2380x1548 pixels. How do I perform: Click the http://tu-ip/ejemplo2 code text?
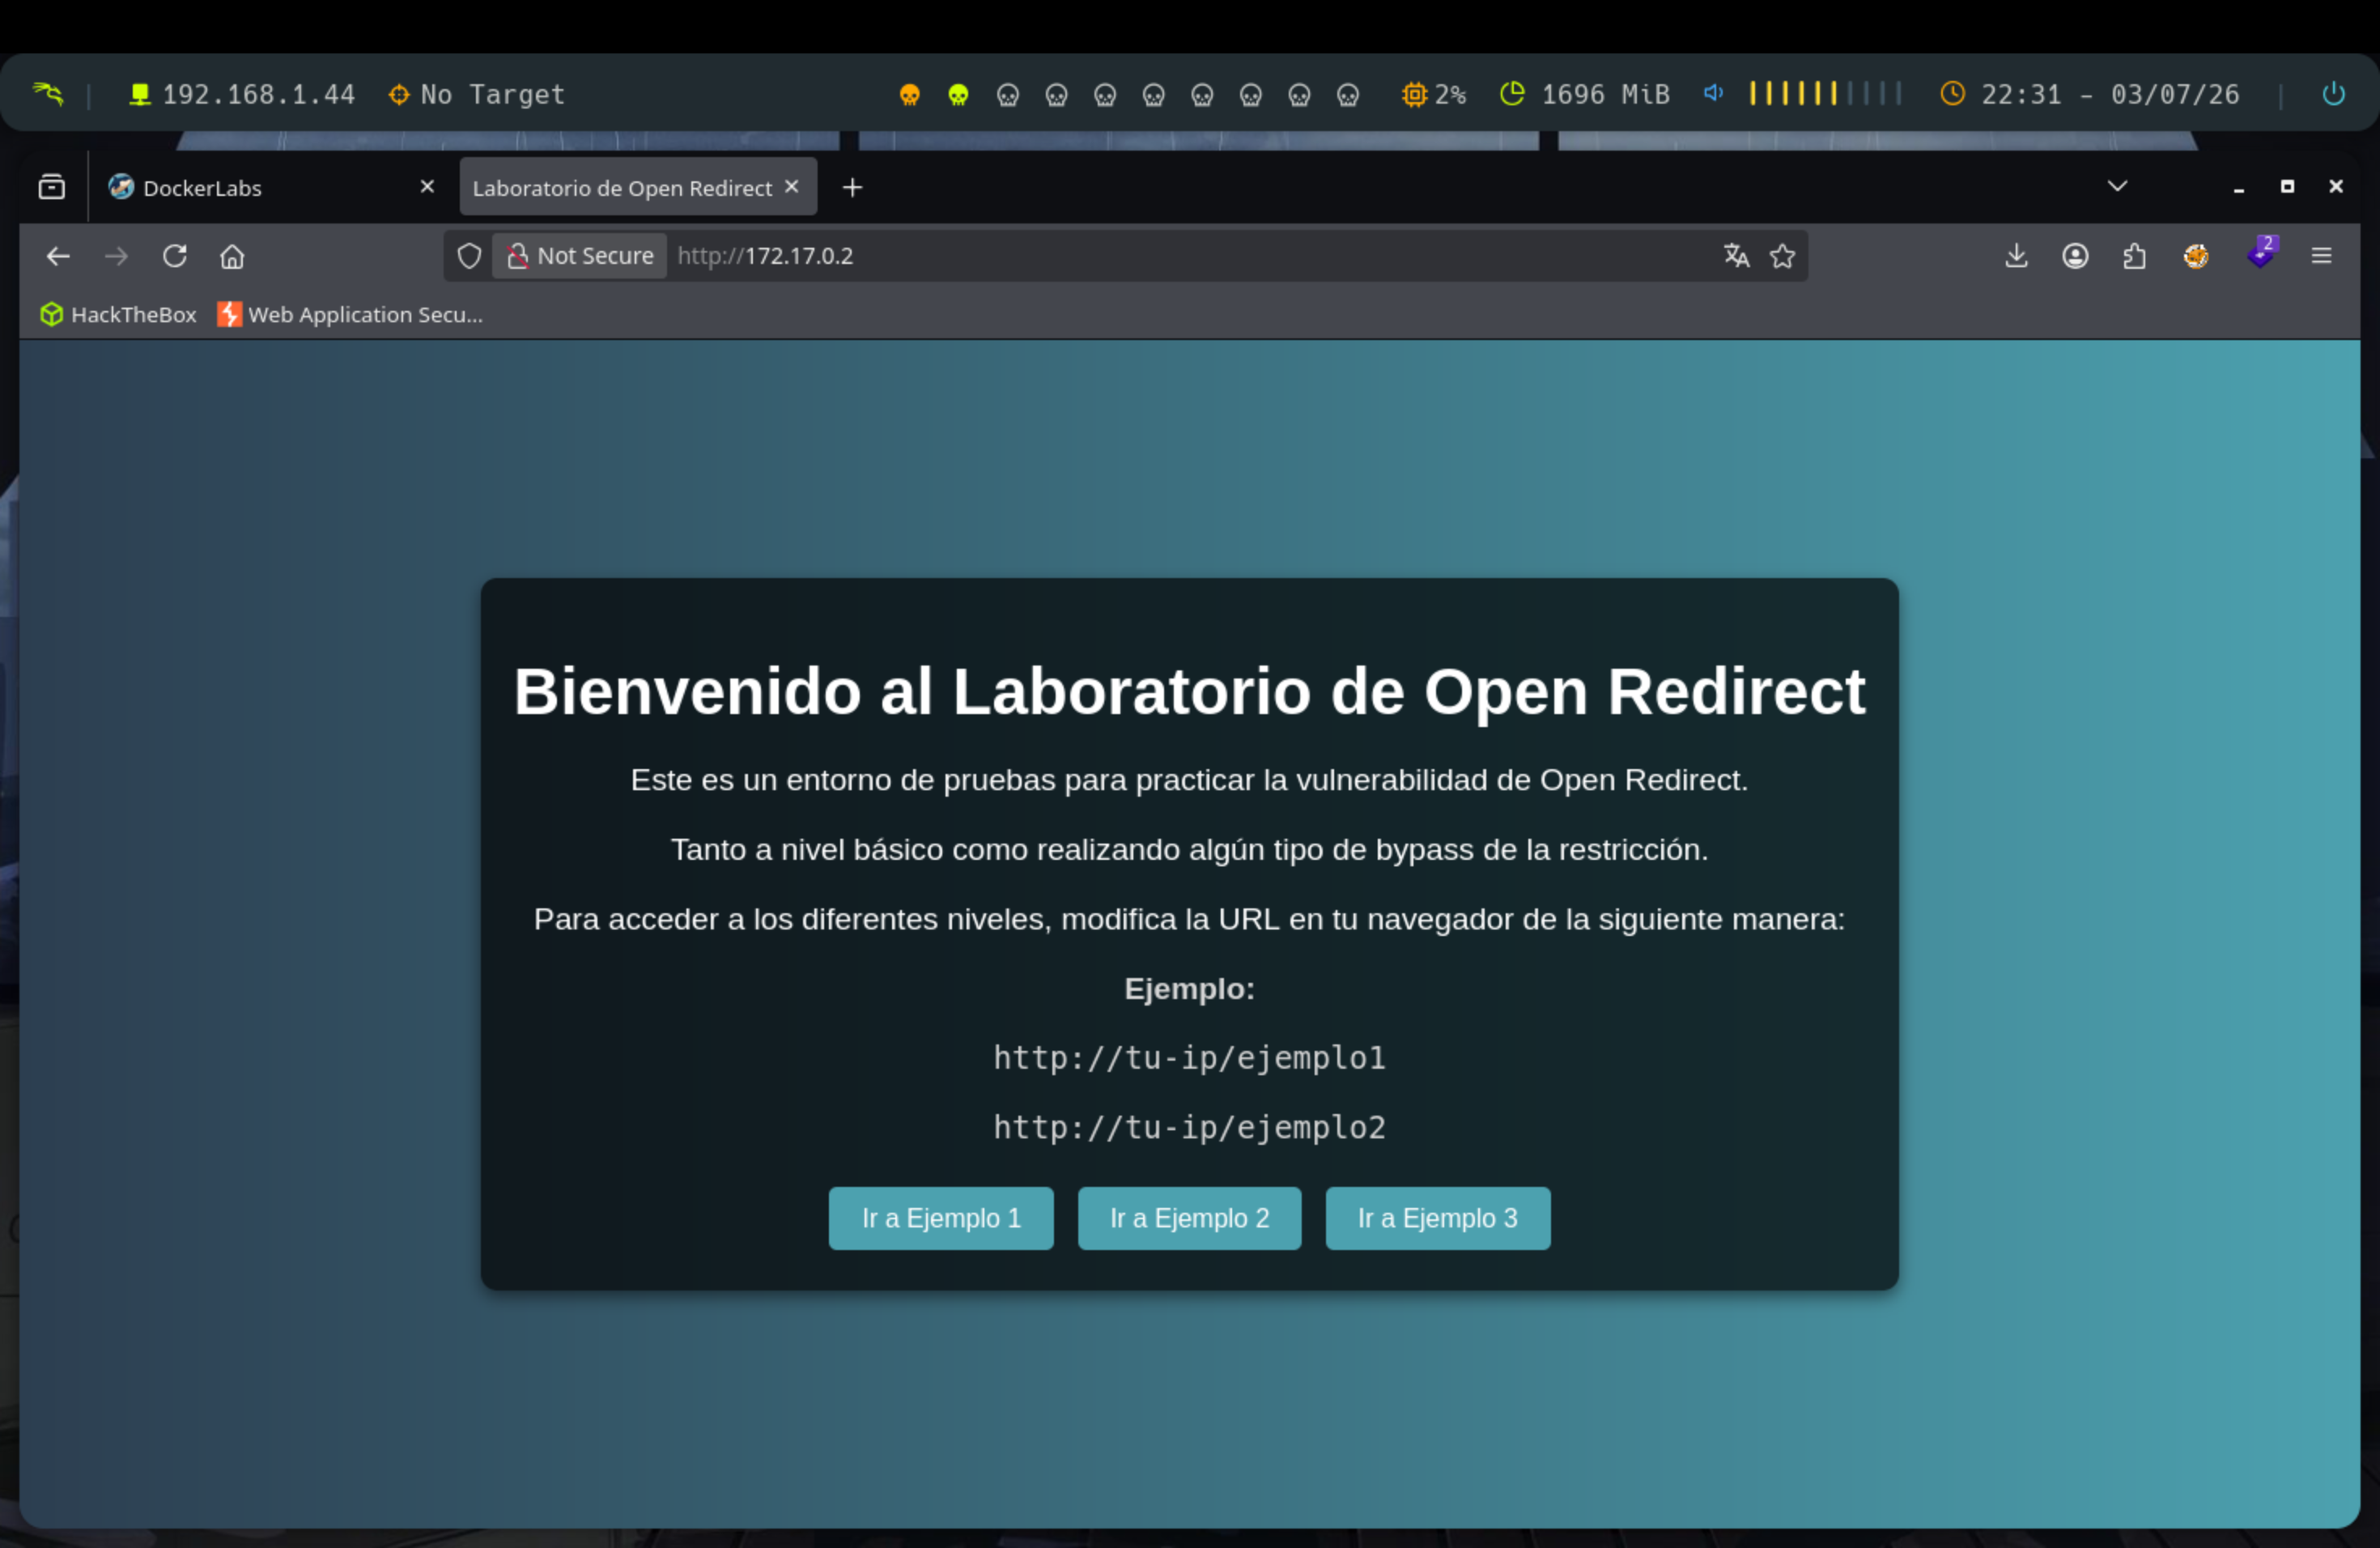[x=1189, y=1127]
